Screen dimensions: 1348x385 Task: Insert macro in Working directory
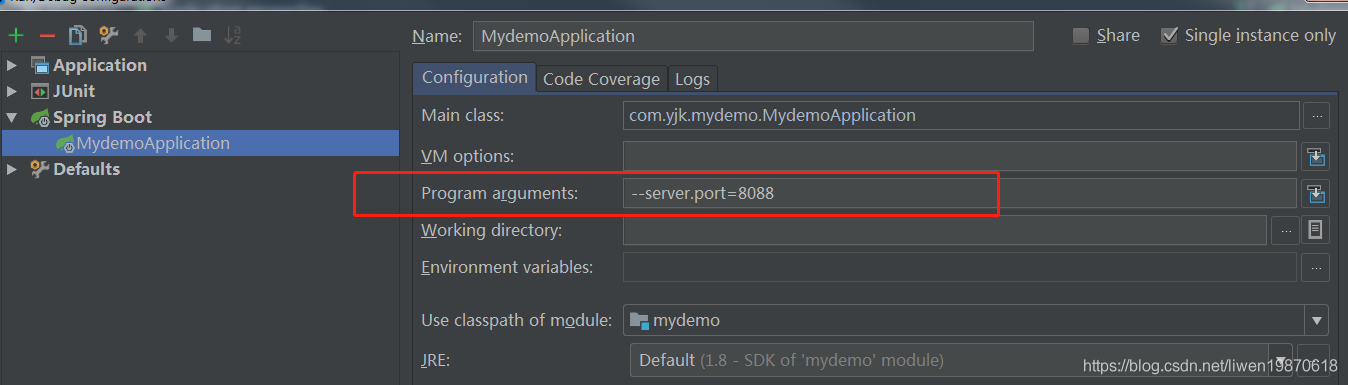coord(1316,231)
